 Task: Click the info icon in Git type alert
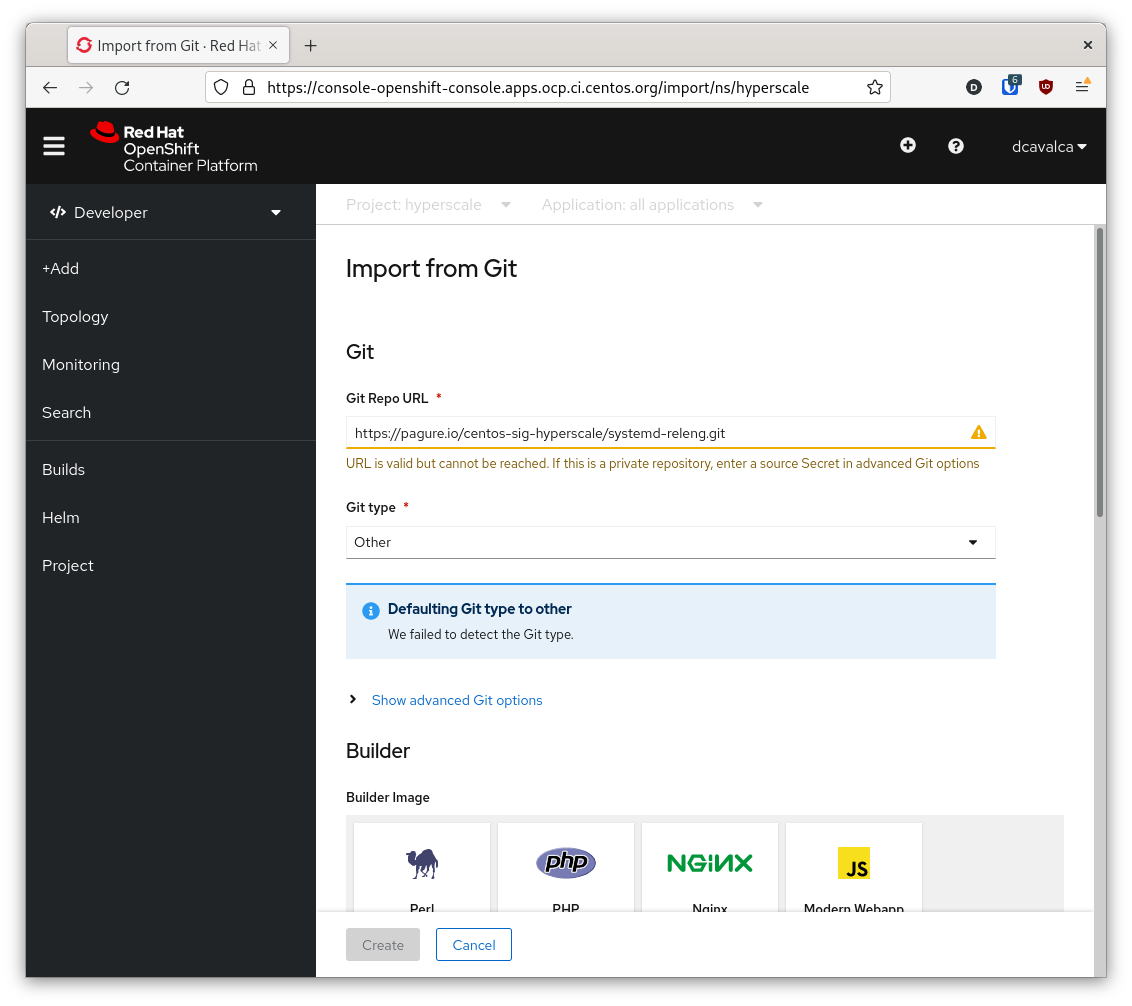click(x=370, y=611)
